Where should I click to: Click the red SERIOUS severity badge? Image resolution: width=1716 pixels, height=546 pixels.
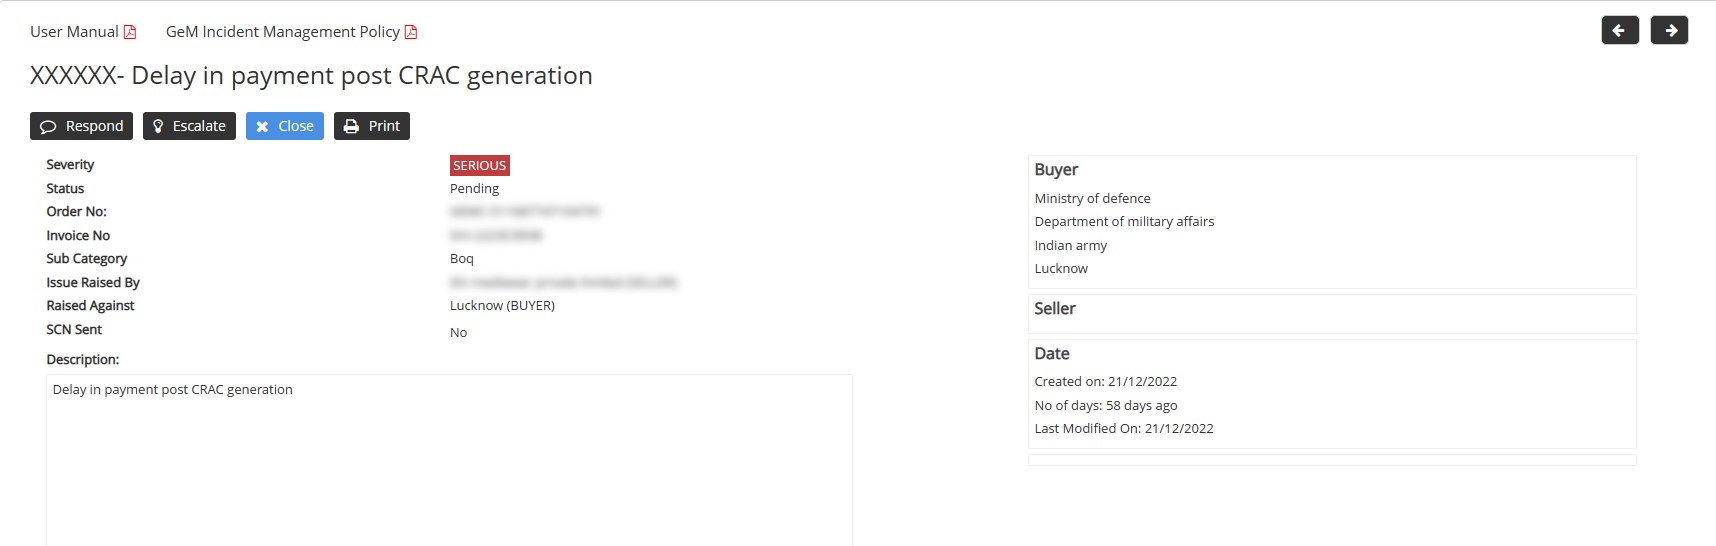[479, 166]
